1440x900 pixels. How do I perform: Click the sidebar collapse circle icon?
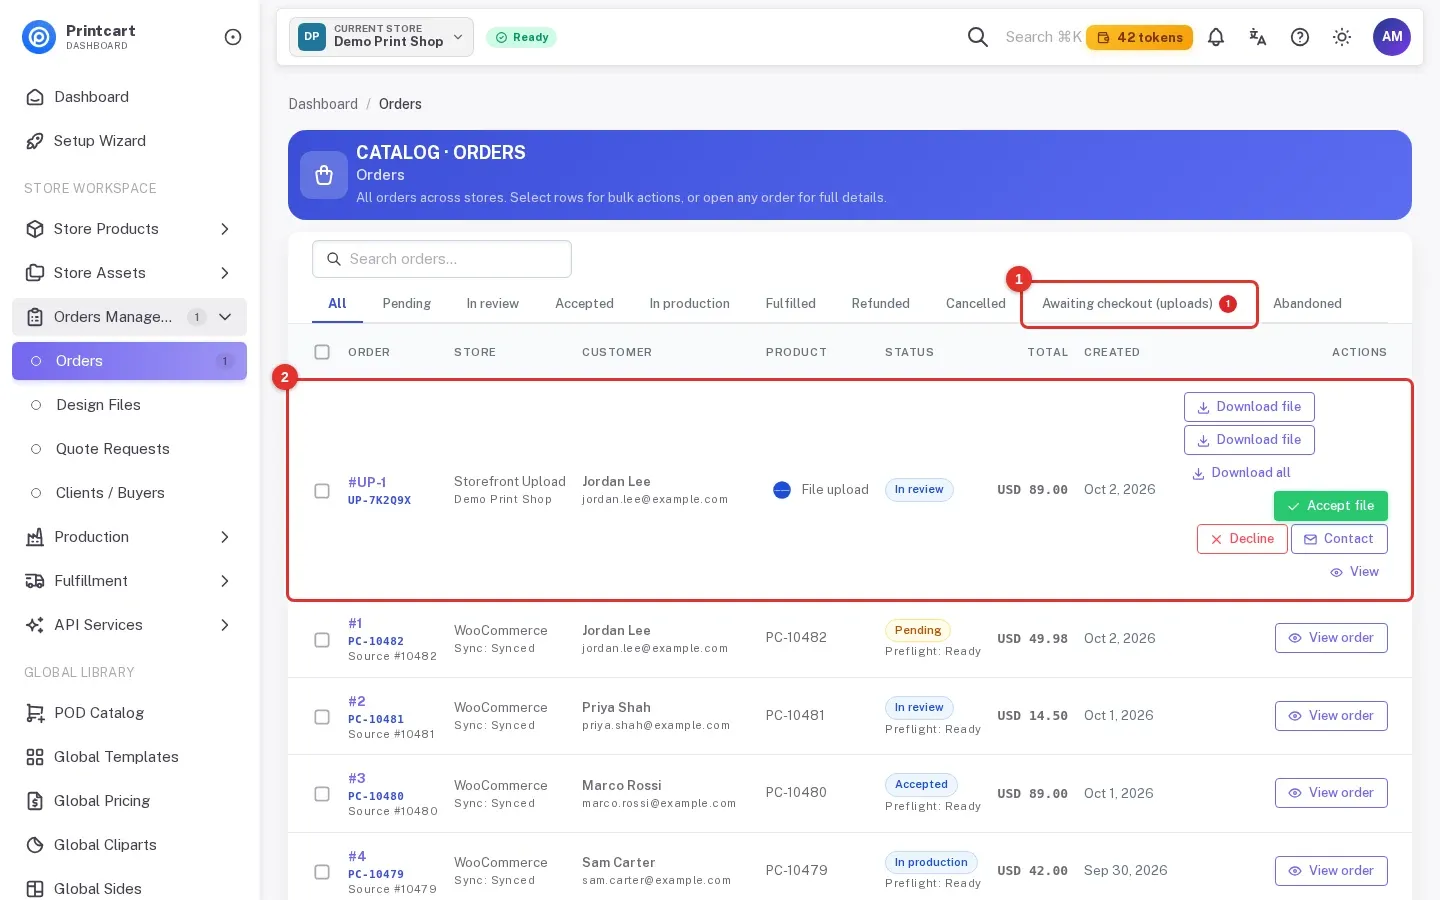tap(233, 37)
